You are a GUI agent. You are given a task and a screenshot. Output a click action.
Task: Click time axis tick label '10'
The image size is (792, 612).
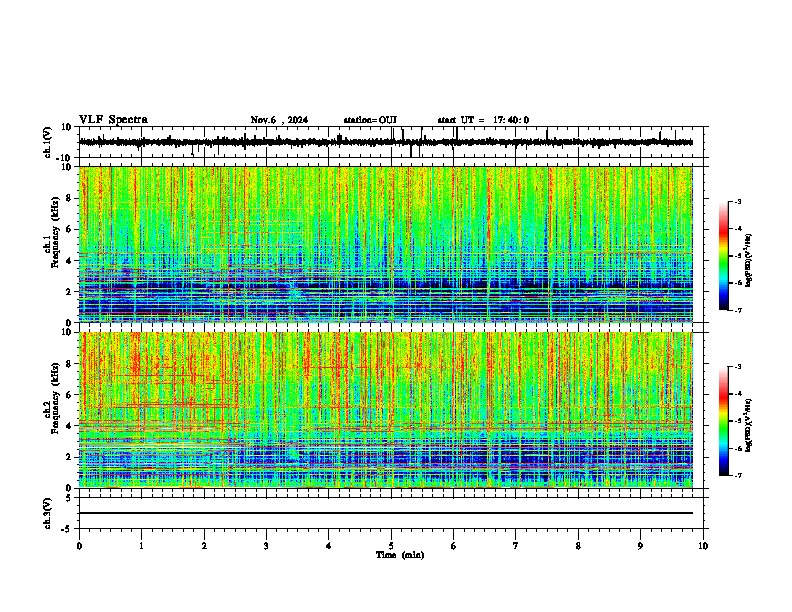[703, 546]
